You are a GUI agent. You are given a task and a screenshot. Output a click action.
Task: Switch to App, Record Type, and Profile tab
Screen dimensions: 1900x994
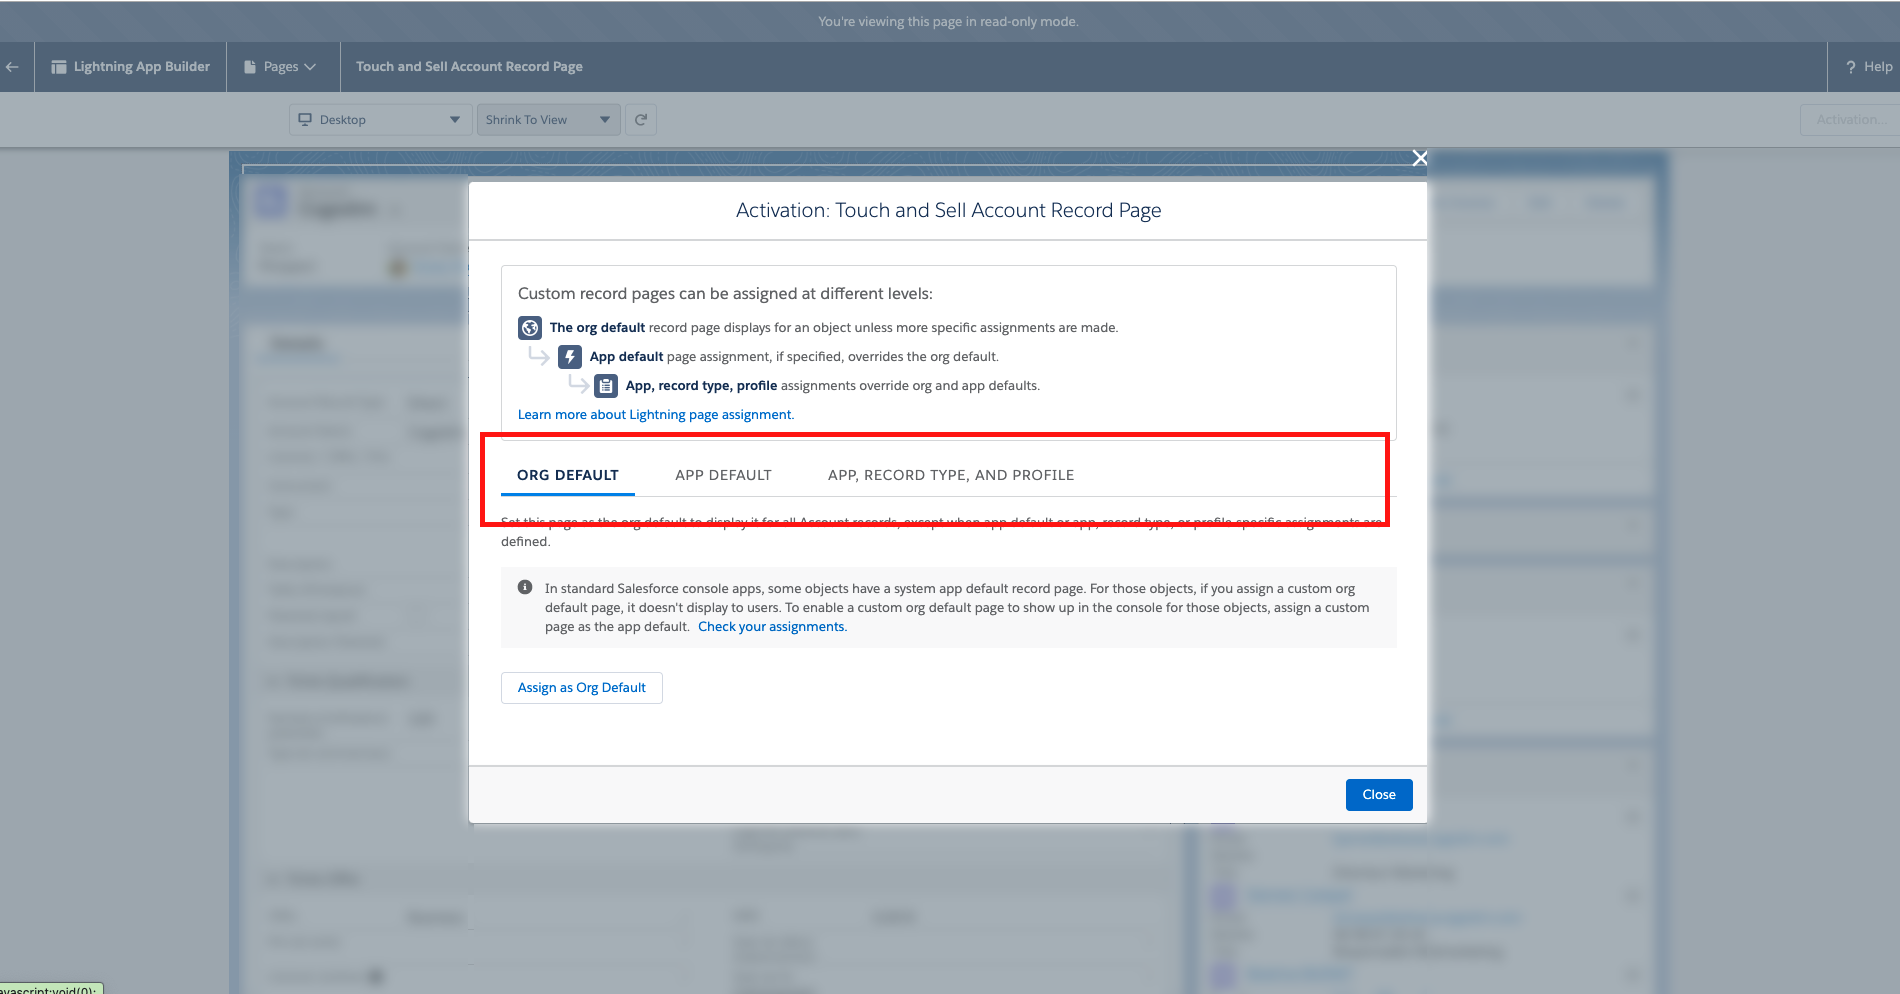pos(951,475)
